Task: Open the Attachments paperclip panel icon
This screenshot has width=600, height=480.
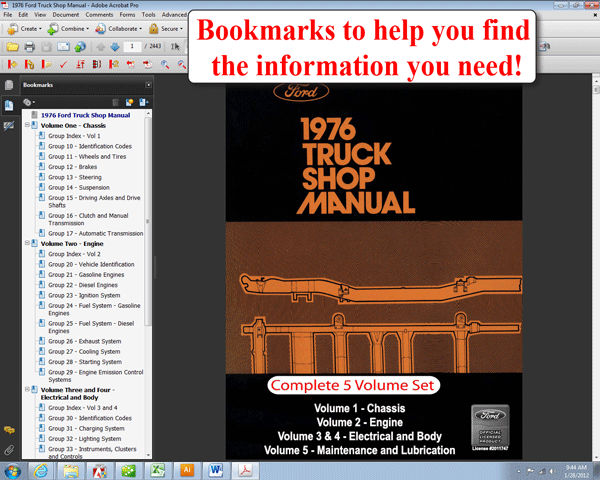Action: tap(9, 450)
